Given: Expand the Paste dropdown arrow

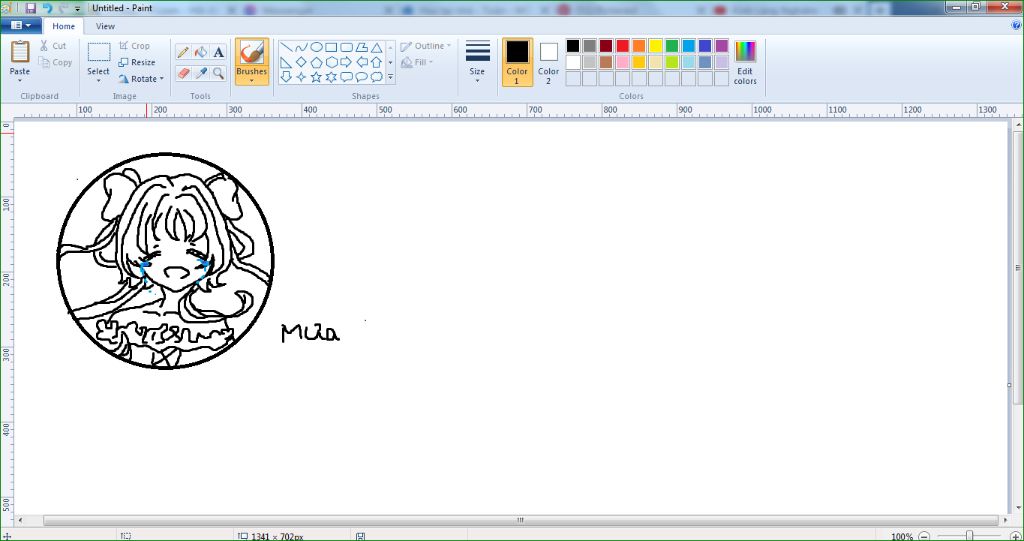Looking at the screenshot, I should click(x=20, y=81).
